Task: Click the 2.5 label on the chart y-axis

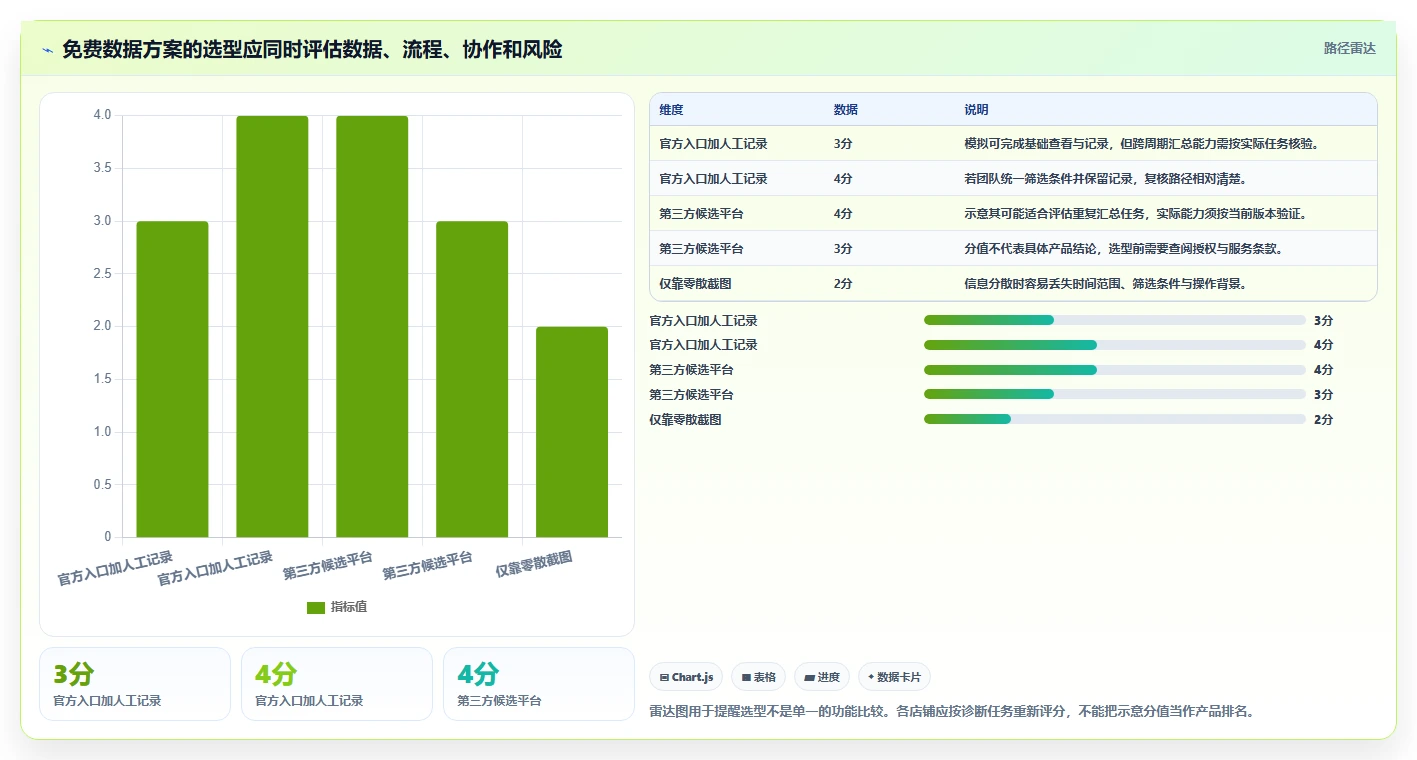Action: point(102,273)
